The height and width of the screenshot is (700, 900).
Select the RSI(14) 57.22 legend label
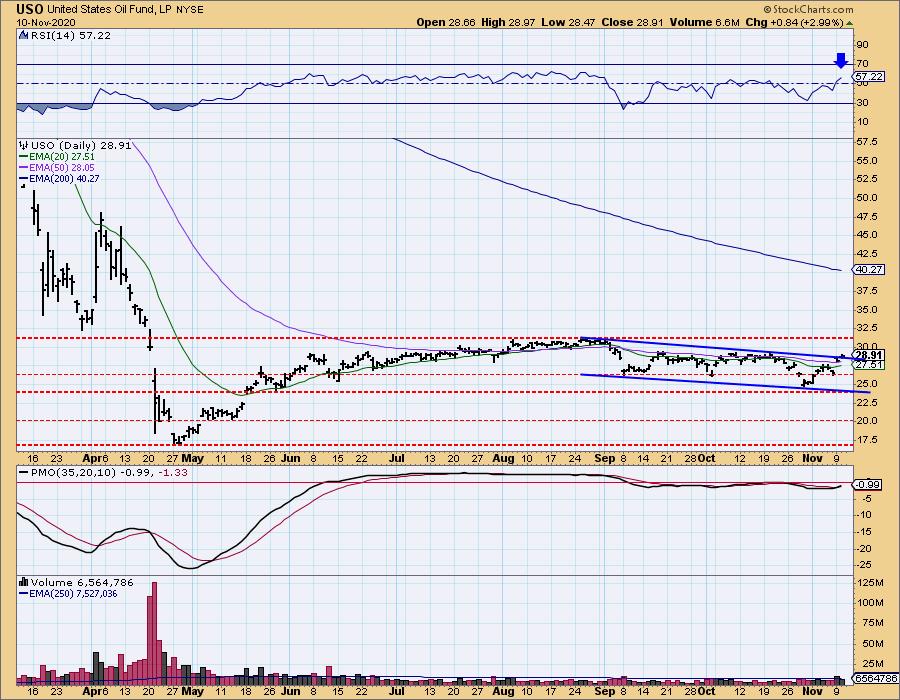(70, 35)
